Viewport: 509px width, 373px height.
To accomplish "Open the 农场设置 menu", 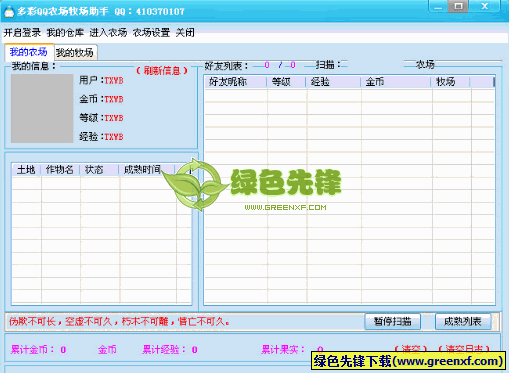I will pyautogui.click(x=151, y=33).
